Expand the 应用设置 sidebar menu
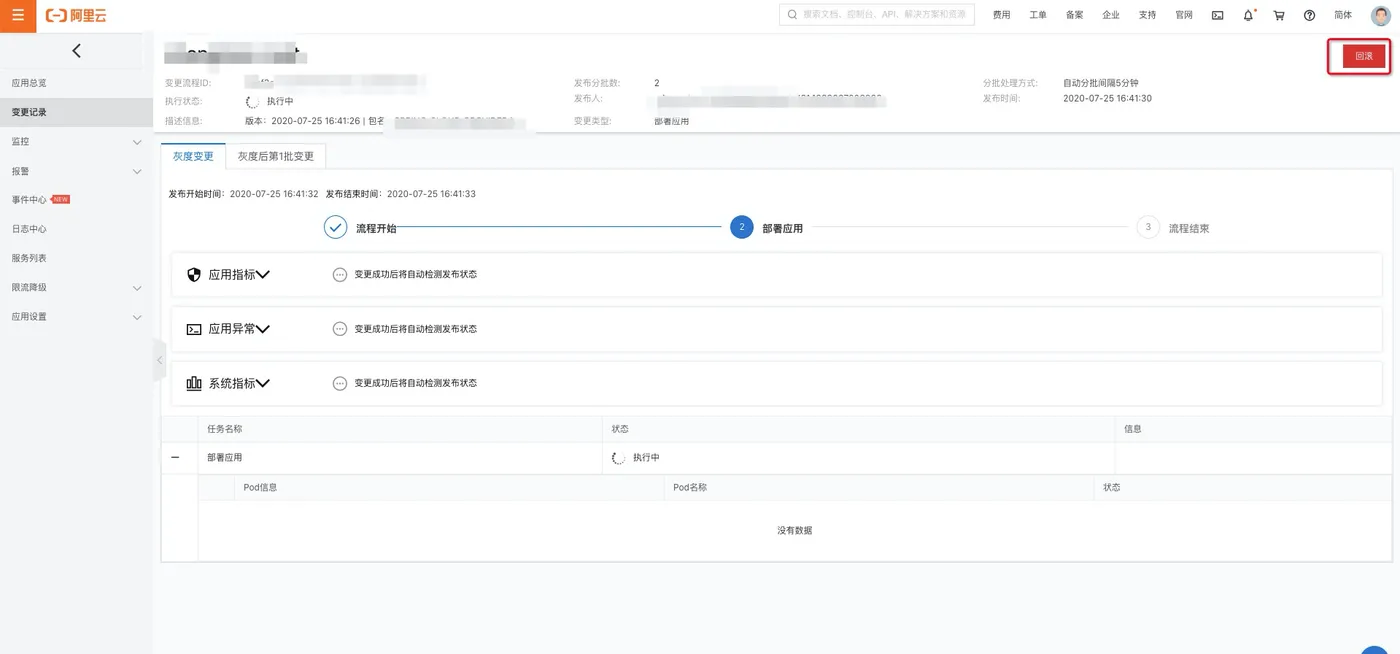The height and width of the screenshot is (654, 1400). (x=137, y=317)
